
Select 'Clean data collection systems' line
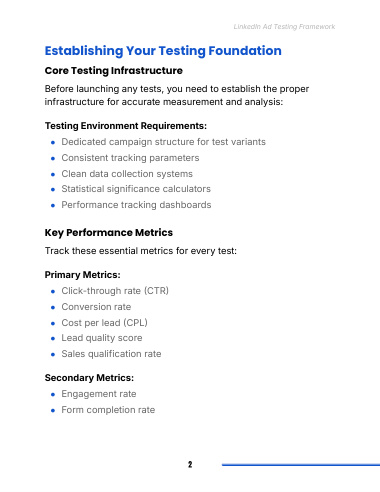coord(127,174)
